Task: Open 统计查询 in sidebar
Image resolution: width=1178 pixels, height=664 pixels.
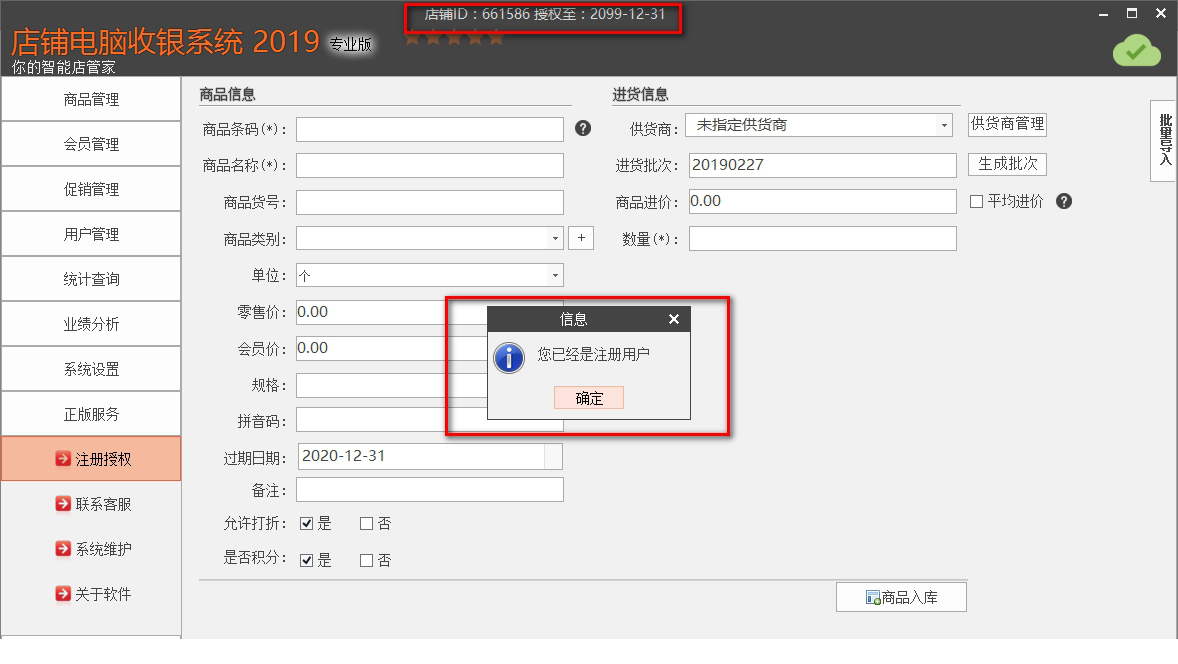Action: pyautogui.click(x=91, y=279)
